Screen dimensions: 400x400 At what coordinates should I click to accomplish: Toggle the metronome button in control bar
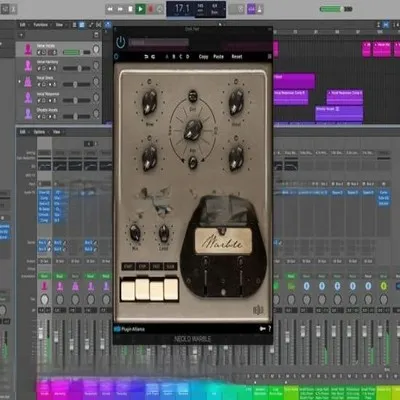point(259,9)
